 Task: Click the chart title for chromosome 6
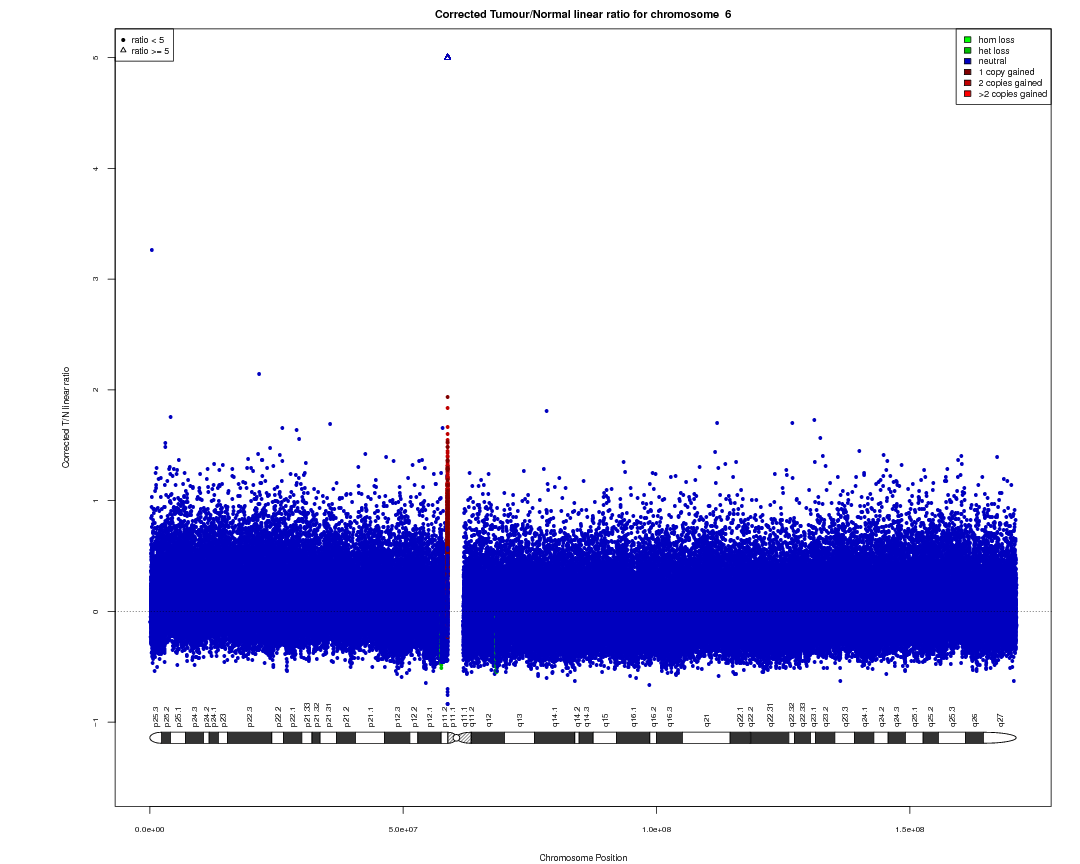click(583, 14)
